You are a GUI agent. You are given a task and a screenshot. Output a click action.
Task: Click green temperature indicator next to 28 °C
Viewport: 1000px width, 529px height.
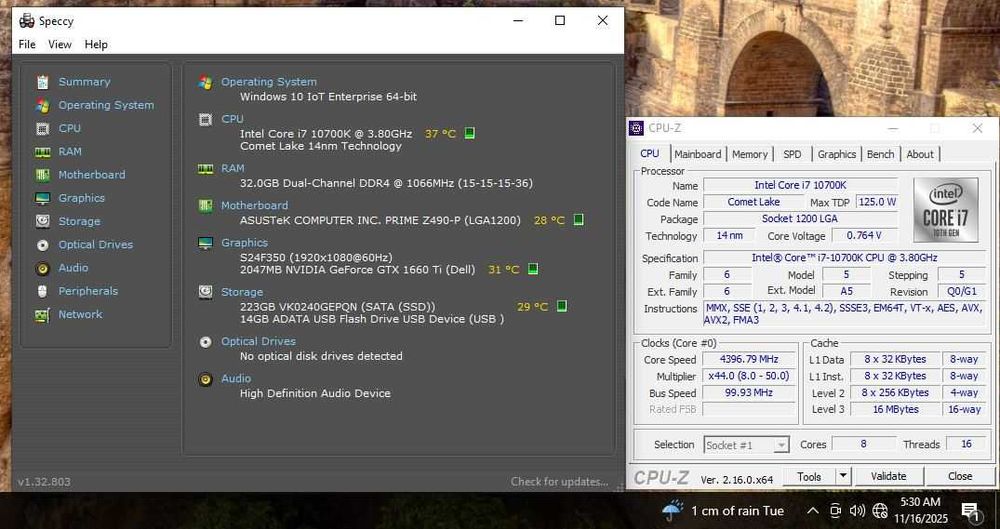click(578, 220)
